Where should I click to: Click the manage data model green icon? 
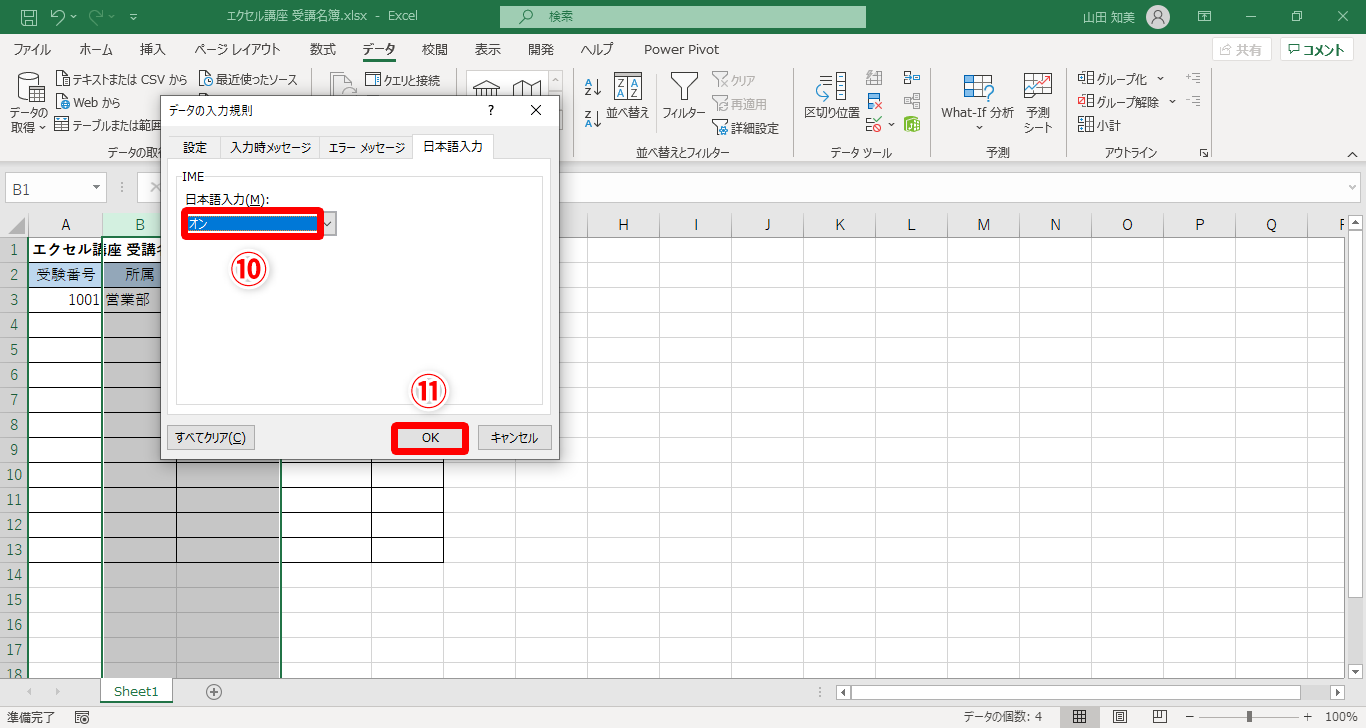[x=911, y=125]
